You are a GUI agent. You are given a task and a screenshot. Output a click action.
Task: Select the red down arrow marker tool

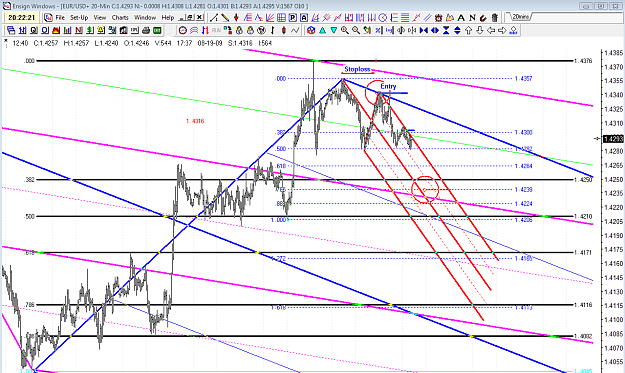[236, 18]
